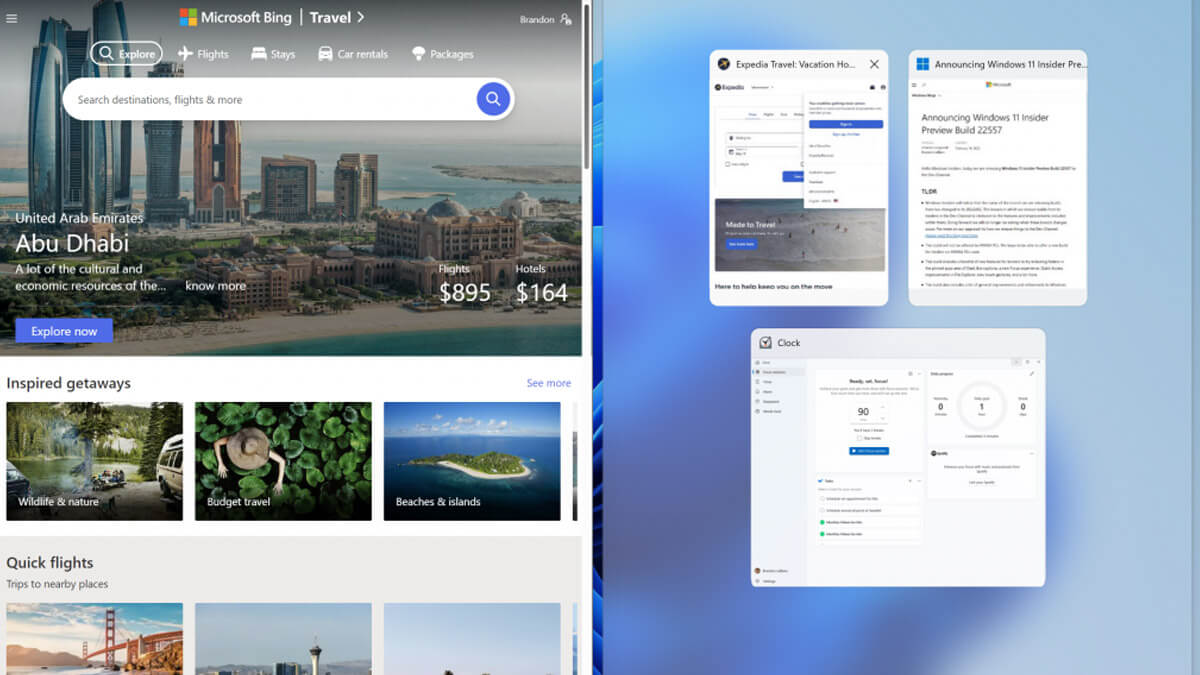Click the blue search magnifier button

coord(493,99)
